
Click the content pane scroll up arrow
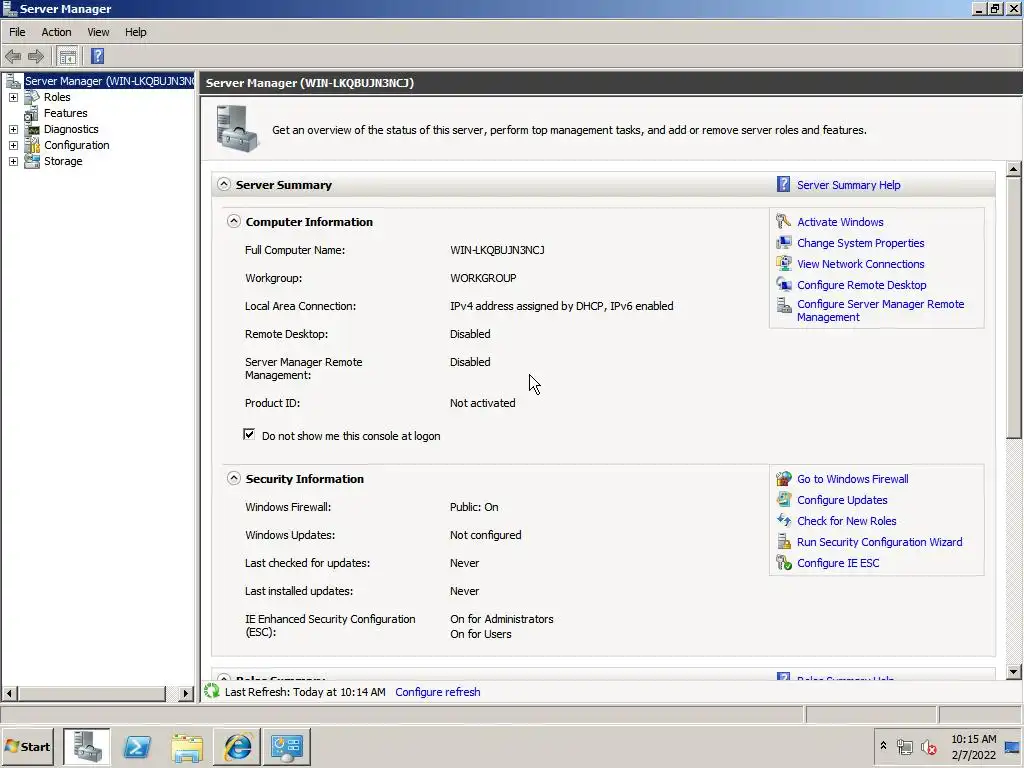pyautogui.click(x=1013, y=169)
